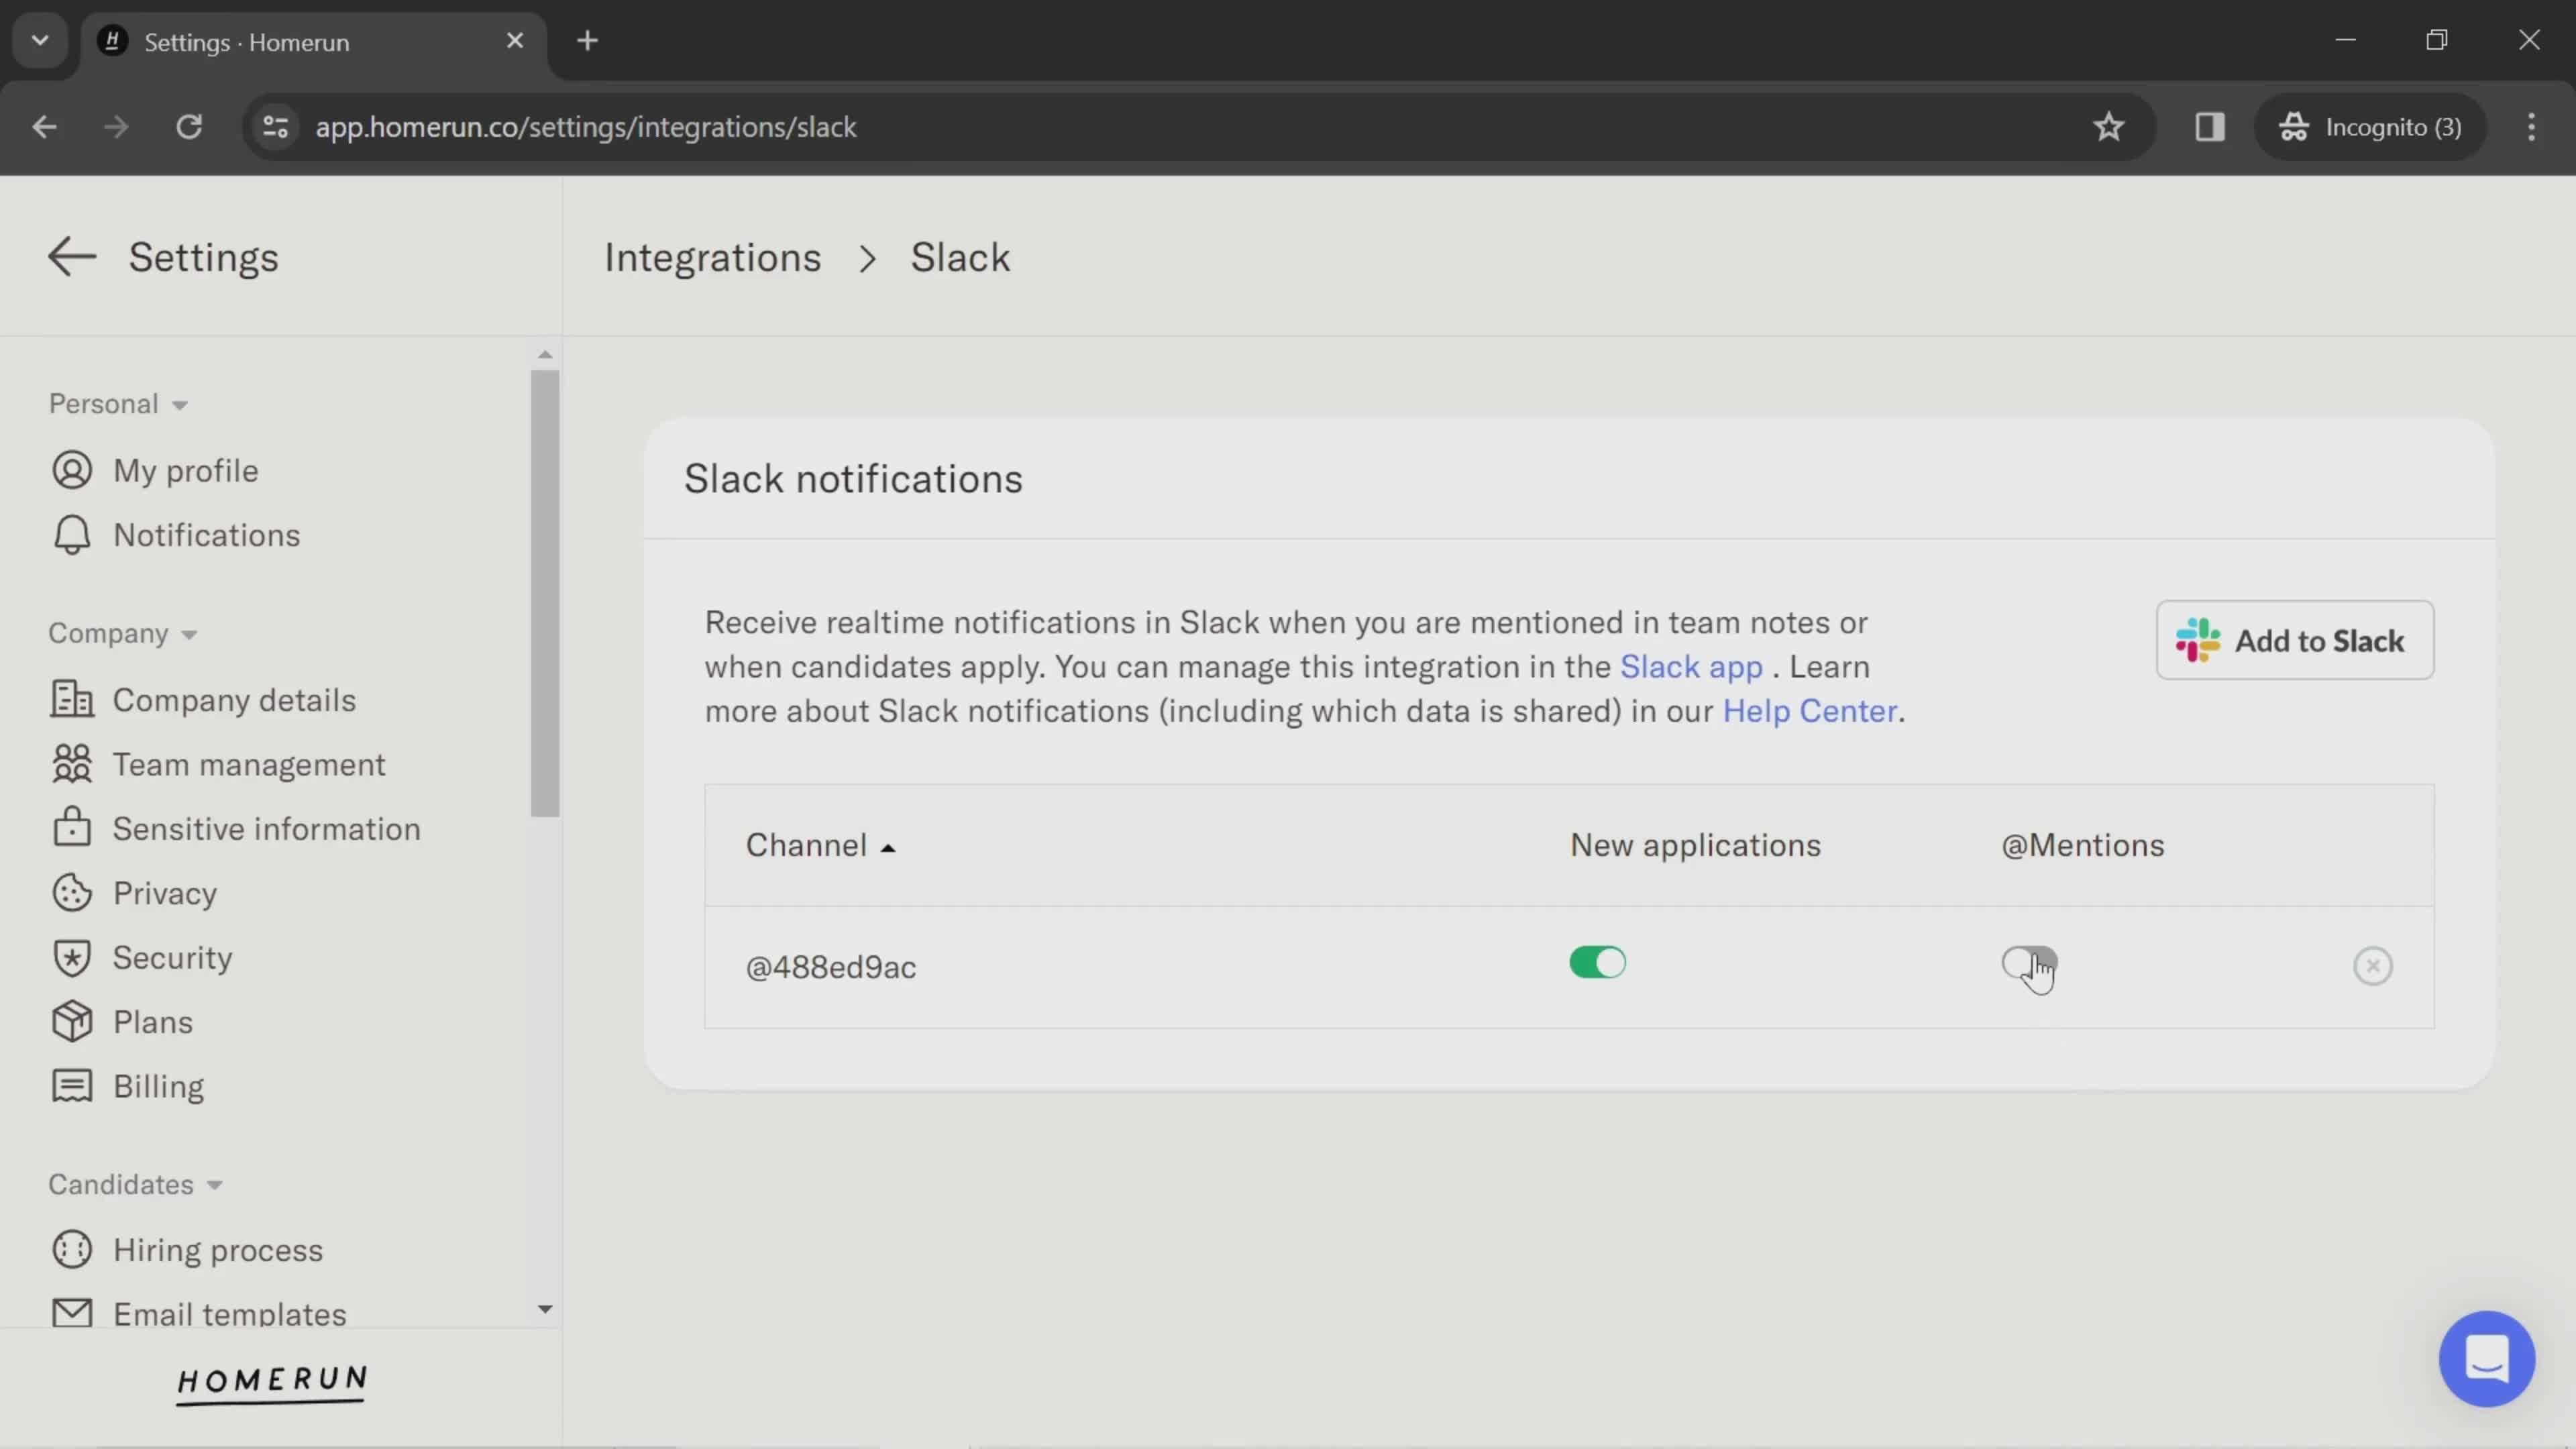Click the address bar URL
The image size is (2576, 1449).
click(x=586, y=127)
